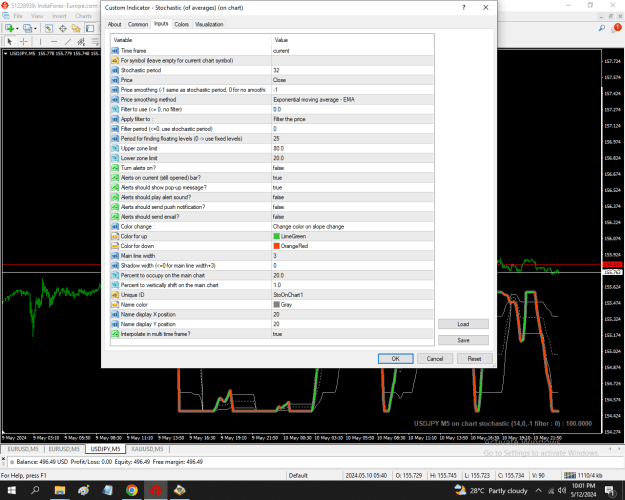This screenshot has width=625, height=500.
Task: Open taskbar search magnifier
Action: point(35,490)
